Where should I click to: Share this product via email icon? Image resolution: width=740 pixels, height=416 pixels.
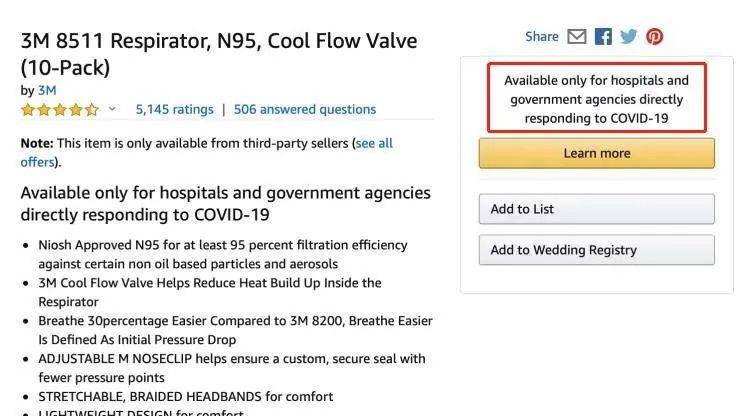[x=576, y=36]
